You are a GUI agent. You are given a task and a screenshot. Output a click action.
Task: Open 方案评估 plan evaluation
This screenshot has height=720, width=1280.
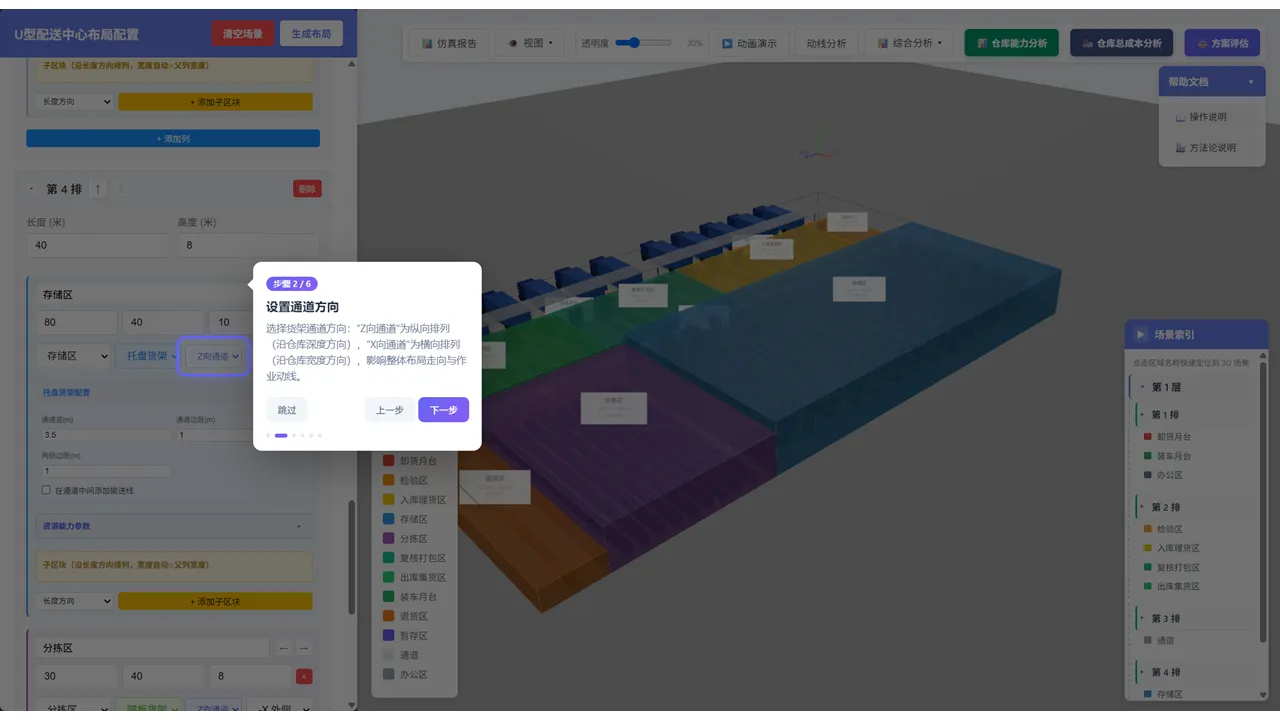[x=1222, y=43]
